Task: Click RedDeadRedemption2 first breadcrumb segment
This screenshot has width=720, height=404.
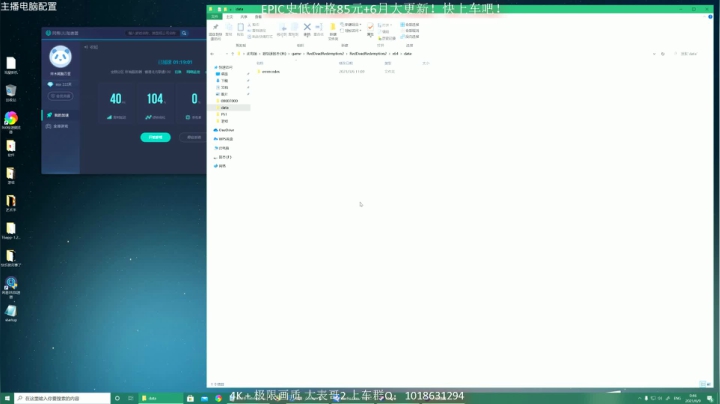Action: click(325, 54)
